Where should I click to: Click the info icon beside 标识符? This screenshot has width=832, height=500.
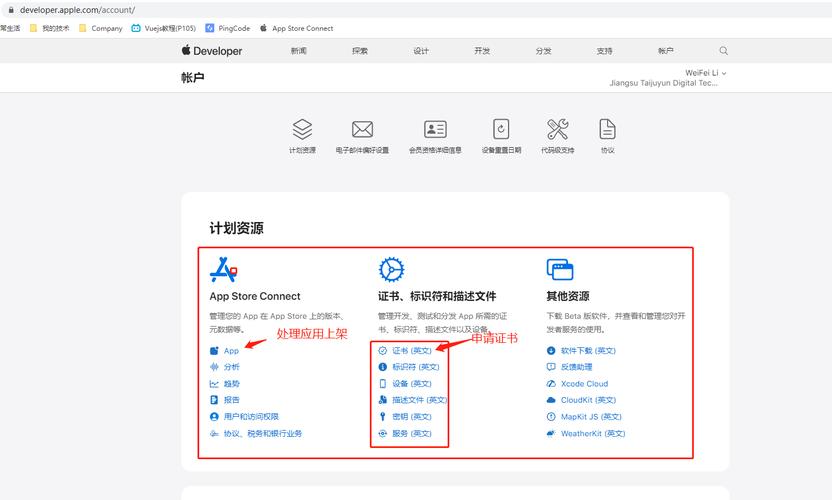click(x=382, y=367)
